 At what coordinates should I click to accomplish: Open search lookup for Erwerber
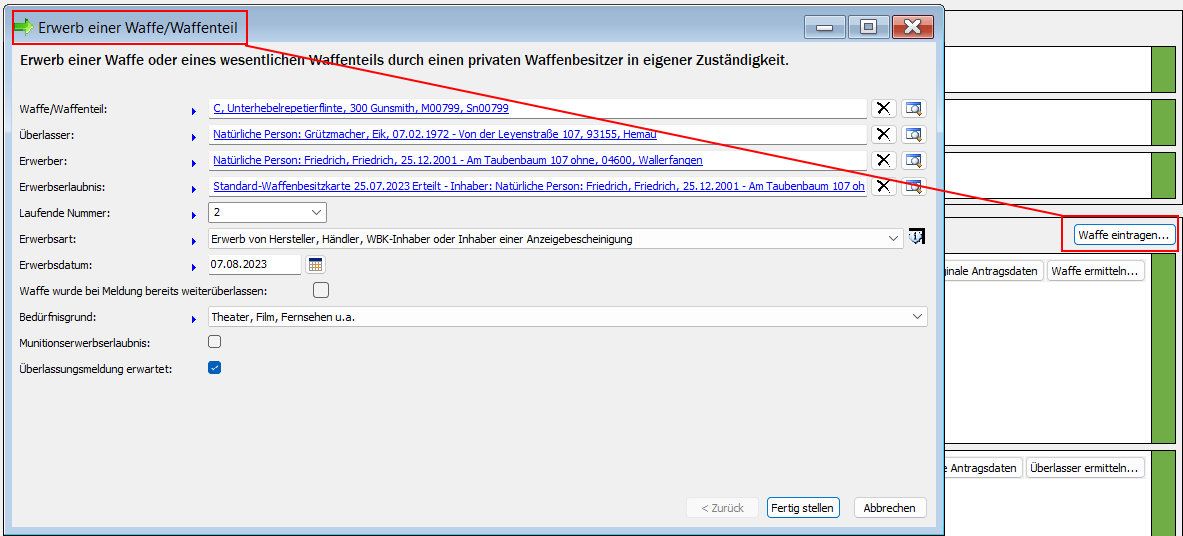pyautogui.click(x=913, y=160)
